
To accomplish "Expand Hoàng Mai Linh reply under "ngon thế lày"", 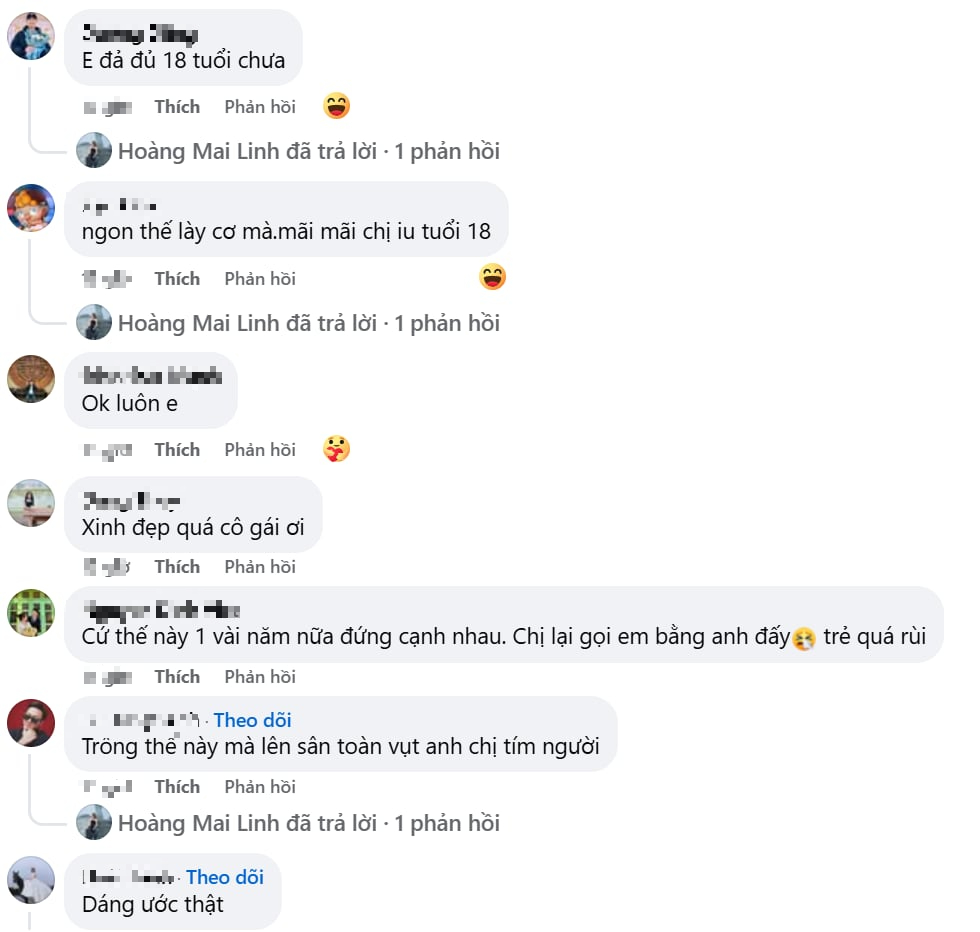I will coord(308,323).
